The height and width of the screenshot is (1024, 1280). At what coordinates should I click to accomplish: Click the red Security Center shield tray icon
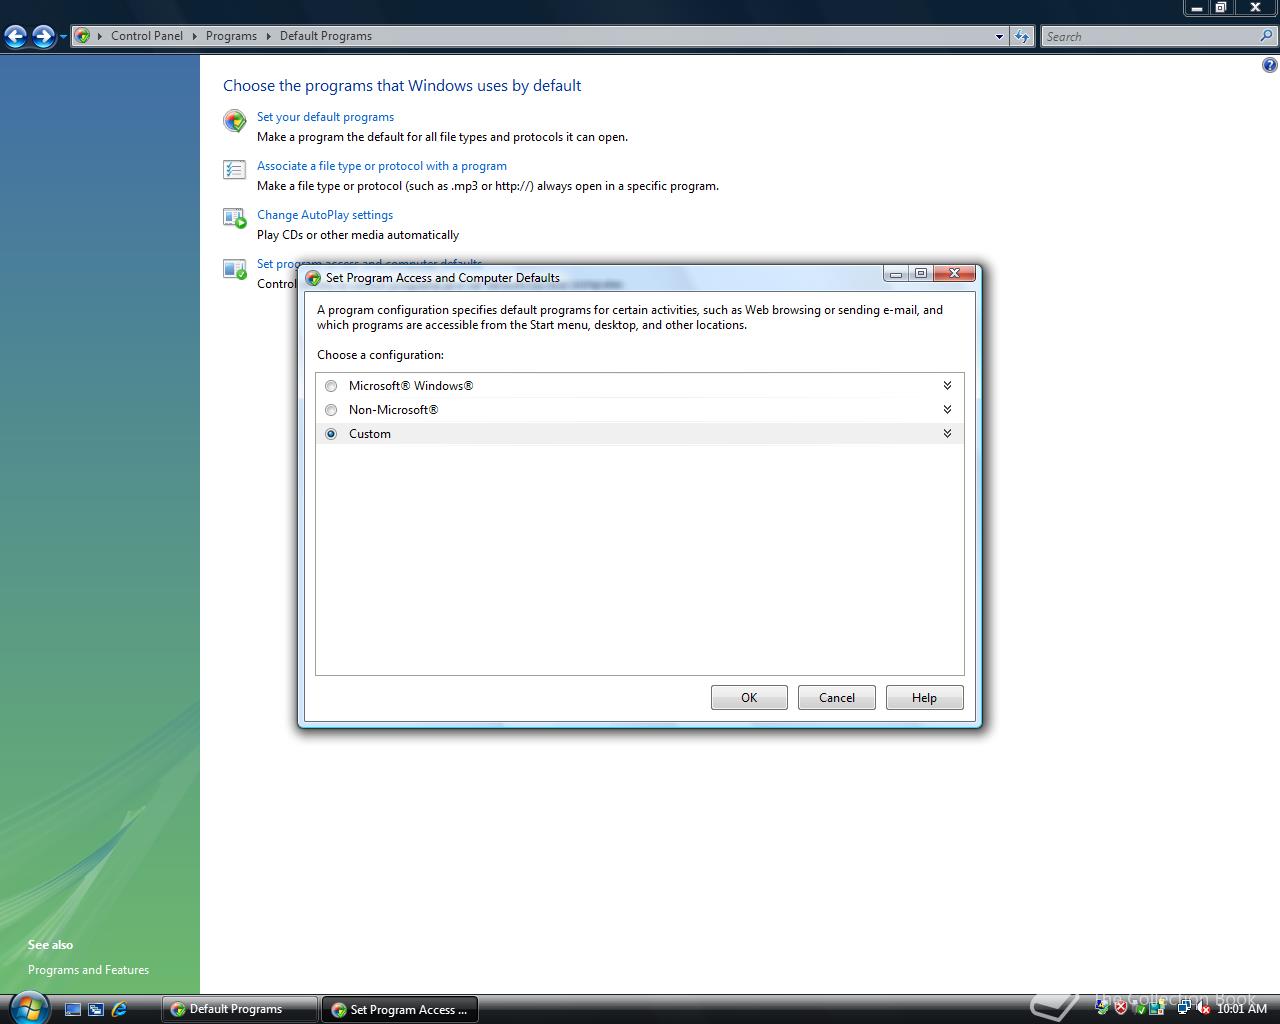1121,1008
